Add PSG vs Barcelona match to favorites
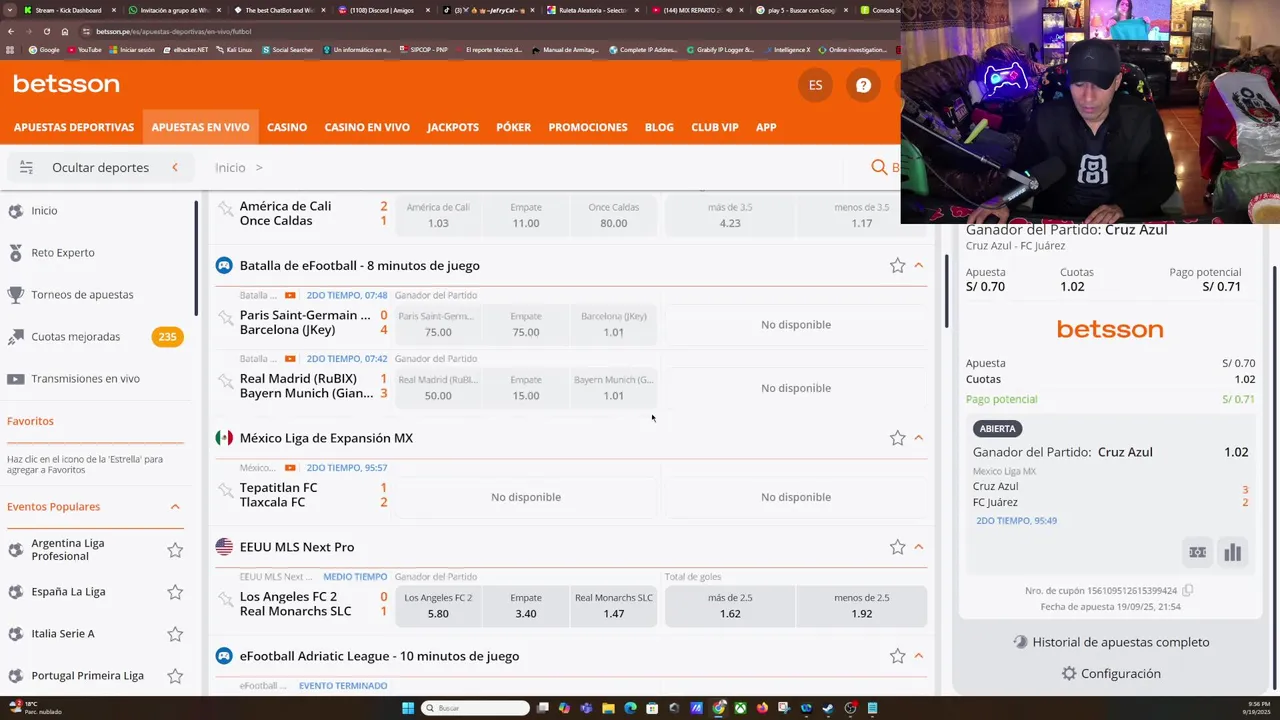Image resolution: width=1280 pixels, height=720 pixels. click(225, 319)
